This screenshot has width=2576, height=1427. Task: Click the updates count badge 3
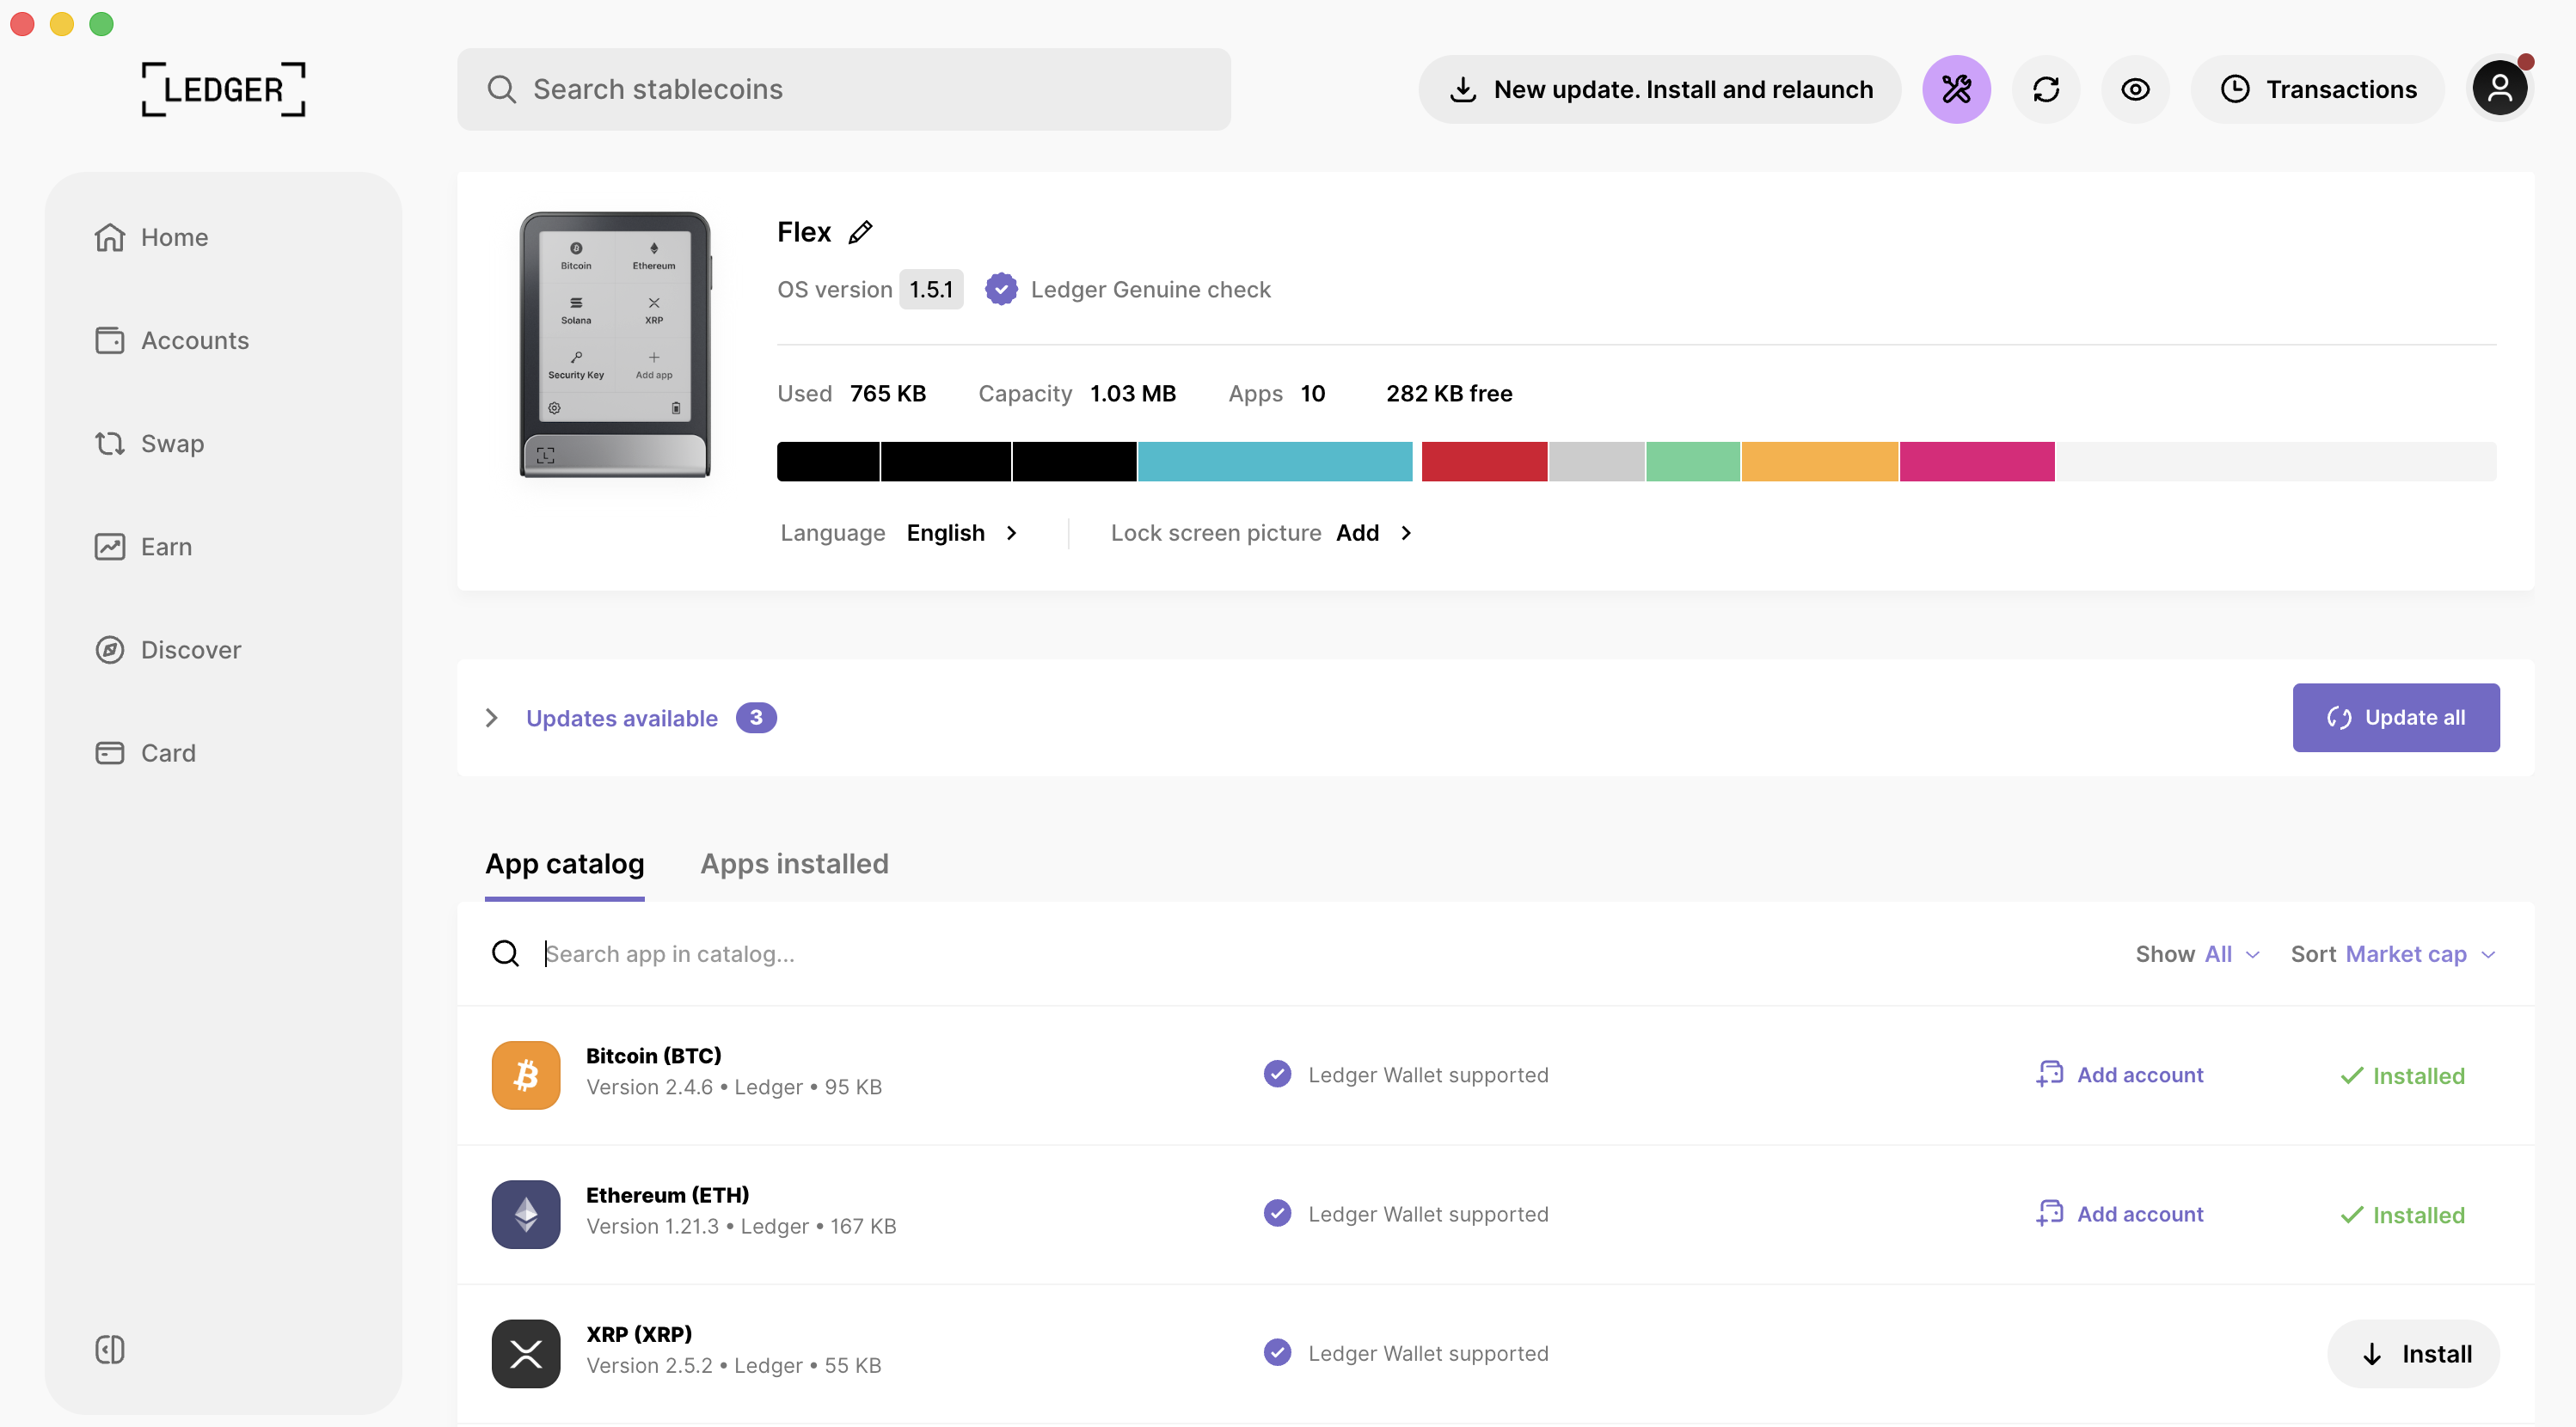tap(756, 717)
